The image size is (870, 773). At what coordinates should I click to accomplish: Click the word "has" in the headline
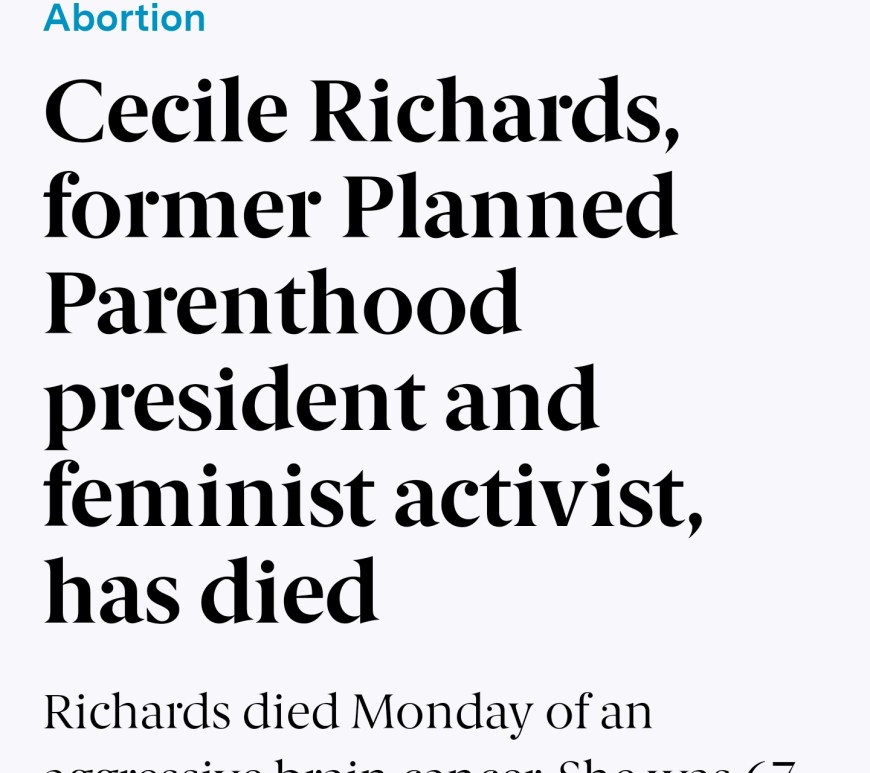[x=112, y=590]
